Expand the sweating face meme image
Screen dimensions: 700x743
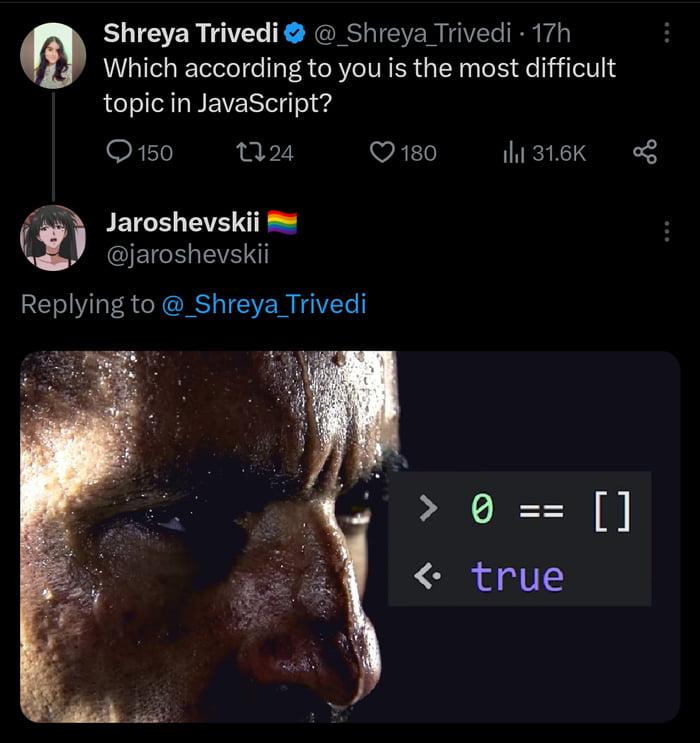pyautogui.click(x=200, y=535)
